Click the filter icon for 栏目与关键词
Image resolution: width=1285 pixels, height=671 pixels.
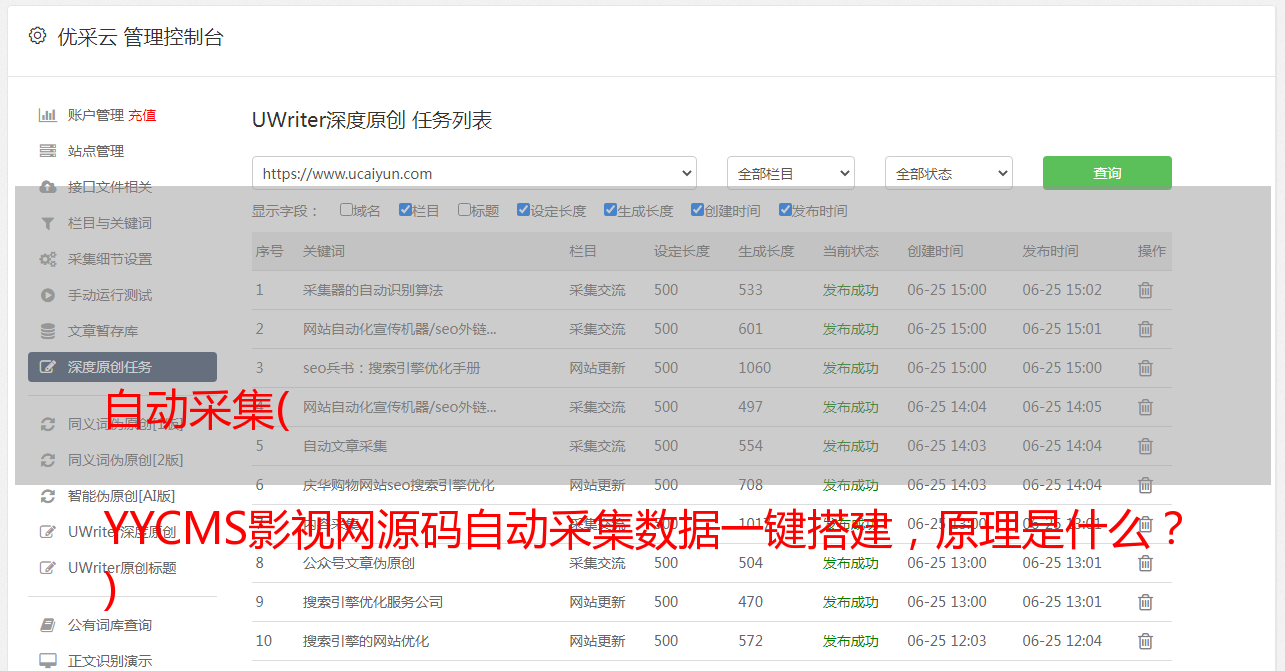(47, 223)
